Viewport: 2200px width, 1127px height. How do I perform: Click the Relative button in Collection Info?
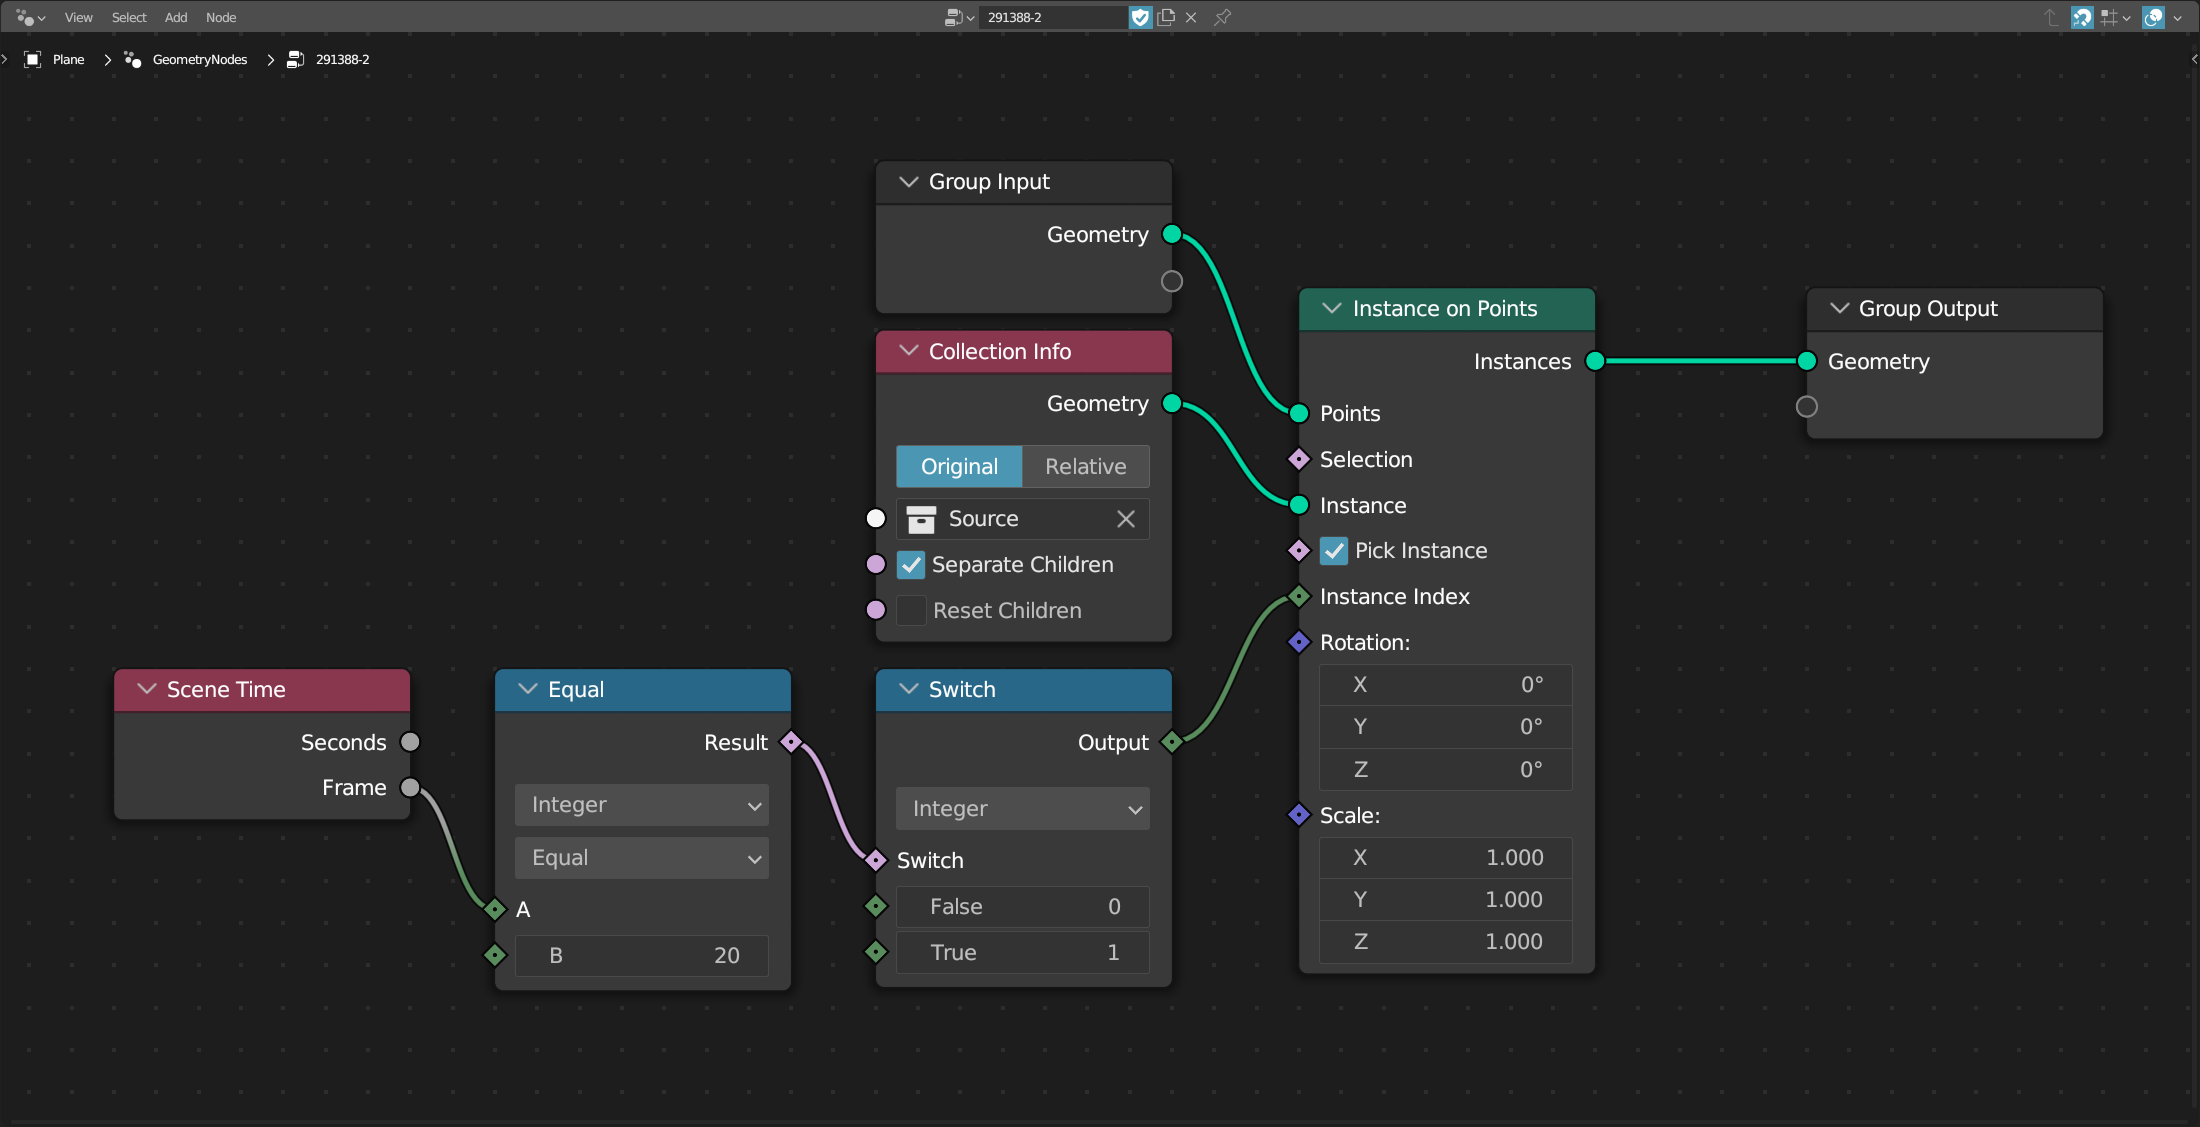(x=1083, y=466)
